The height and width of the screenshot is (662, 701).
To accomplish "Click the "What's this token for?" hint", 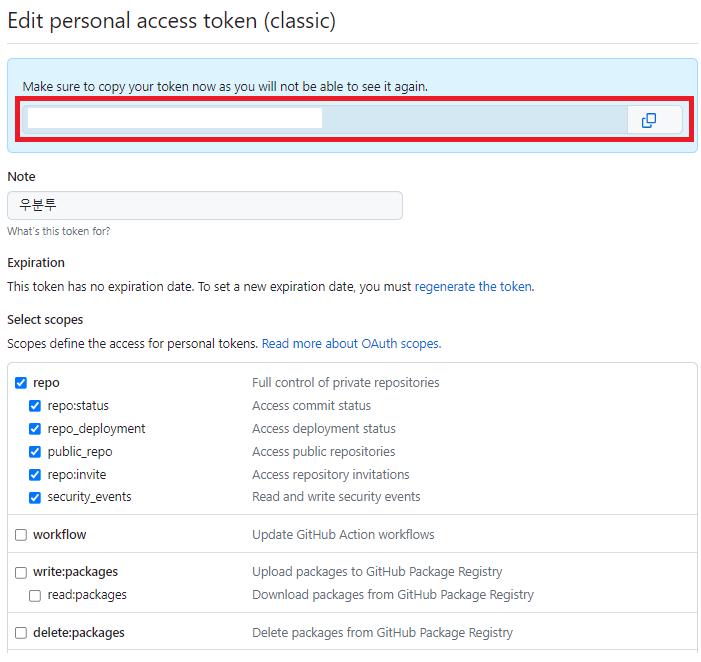I will click(x=59, y=231).
